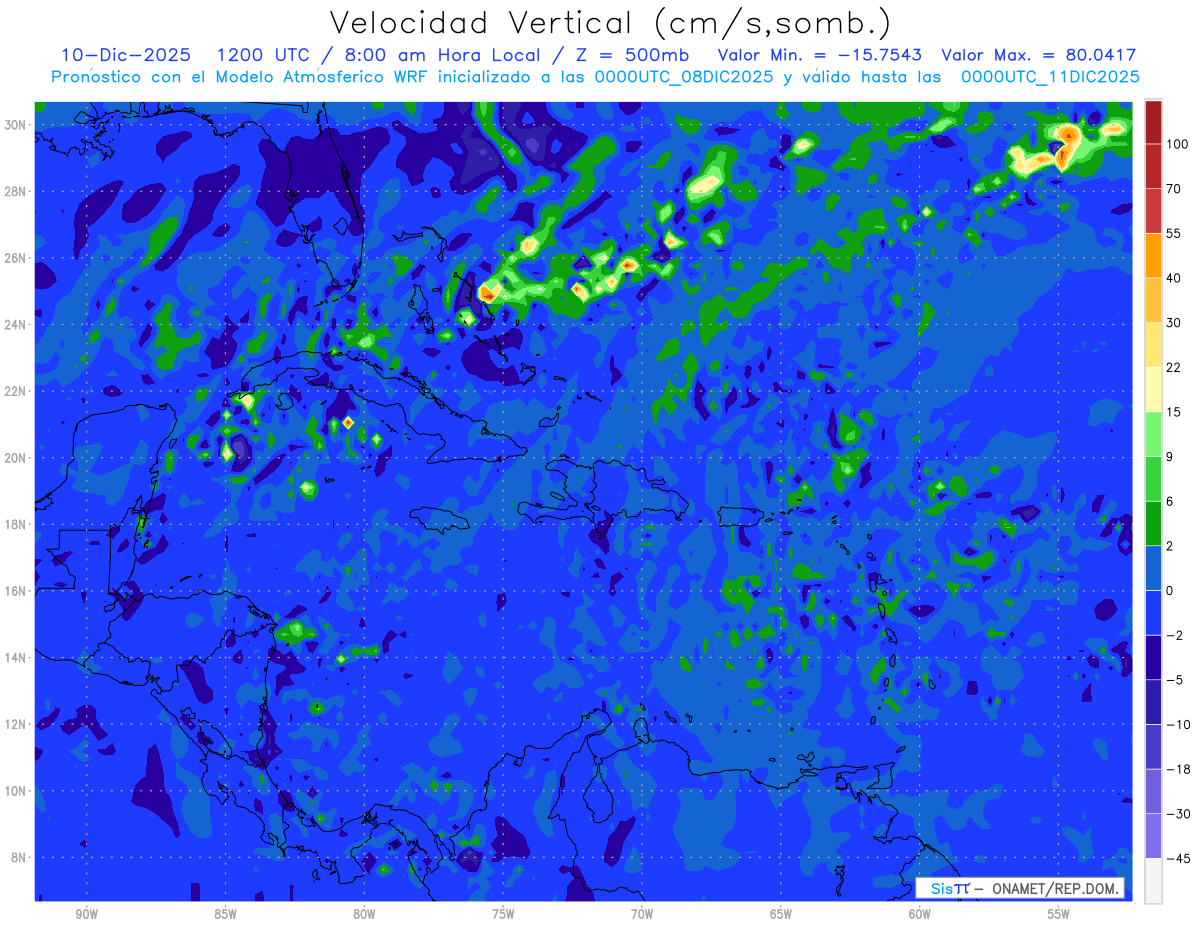Click the '70W' longitude label
This screenshot has height=927, width=1200.
642,914
